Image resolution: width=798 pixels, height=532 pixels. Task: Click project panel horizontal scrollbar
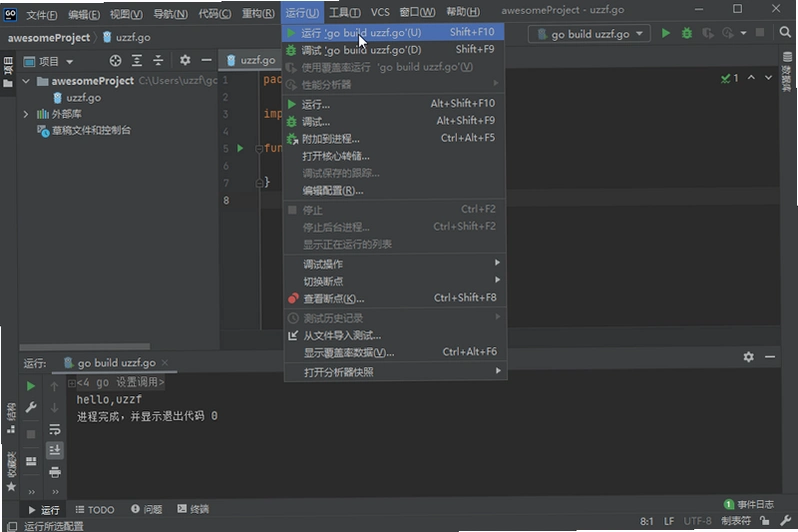point(84,346)
